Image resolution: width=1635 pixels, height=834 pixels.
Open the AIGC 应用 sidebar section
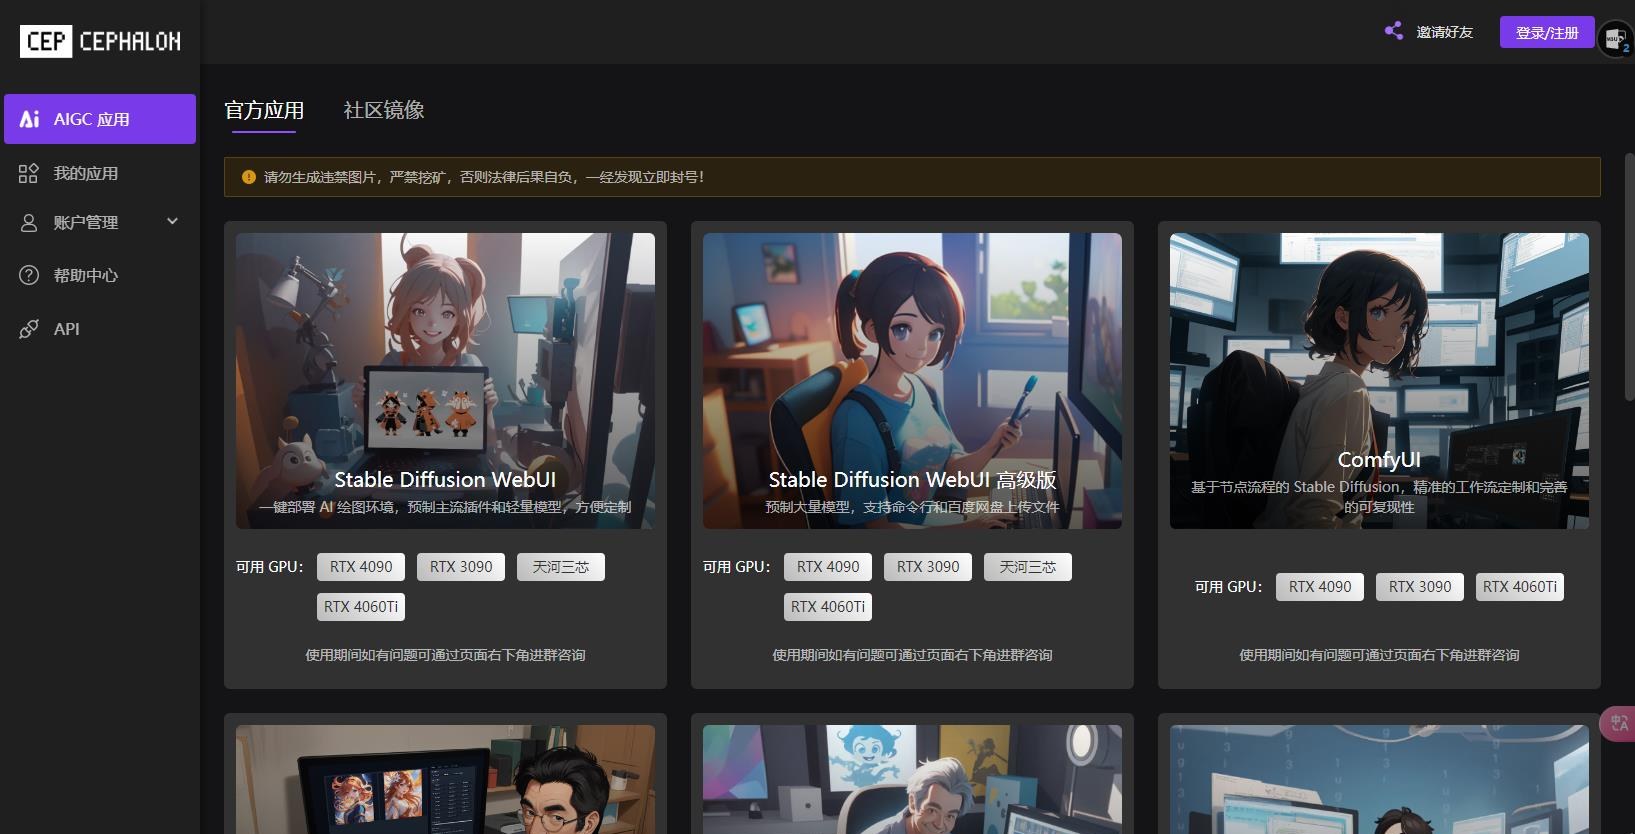coord(100,119)
